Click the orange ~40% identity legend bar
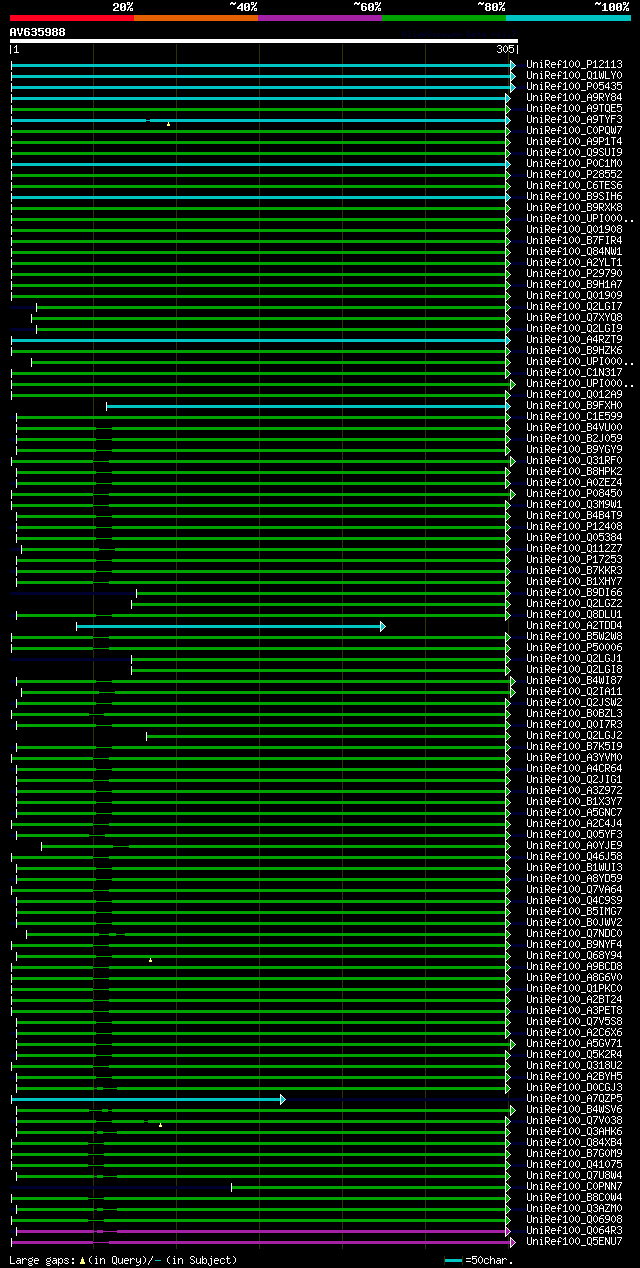The height and width of the screenshot is (1268, 640). coord(196,17)
